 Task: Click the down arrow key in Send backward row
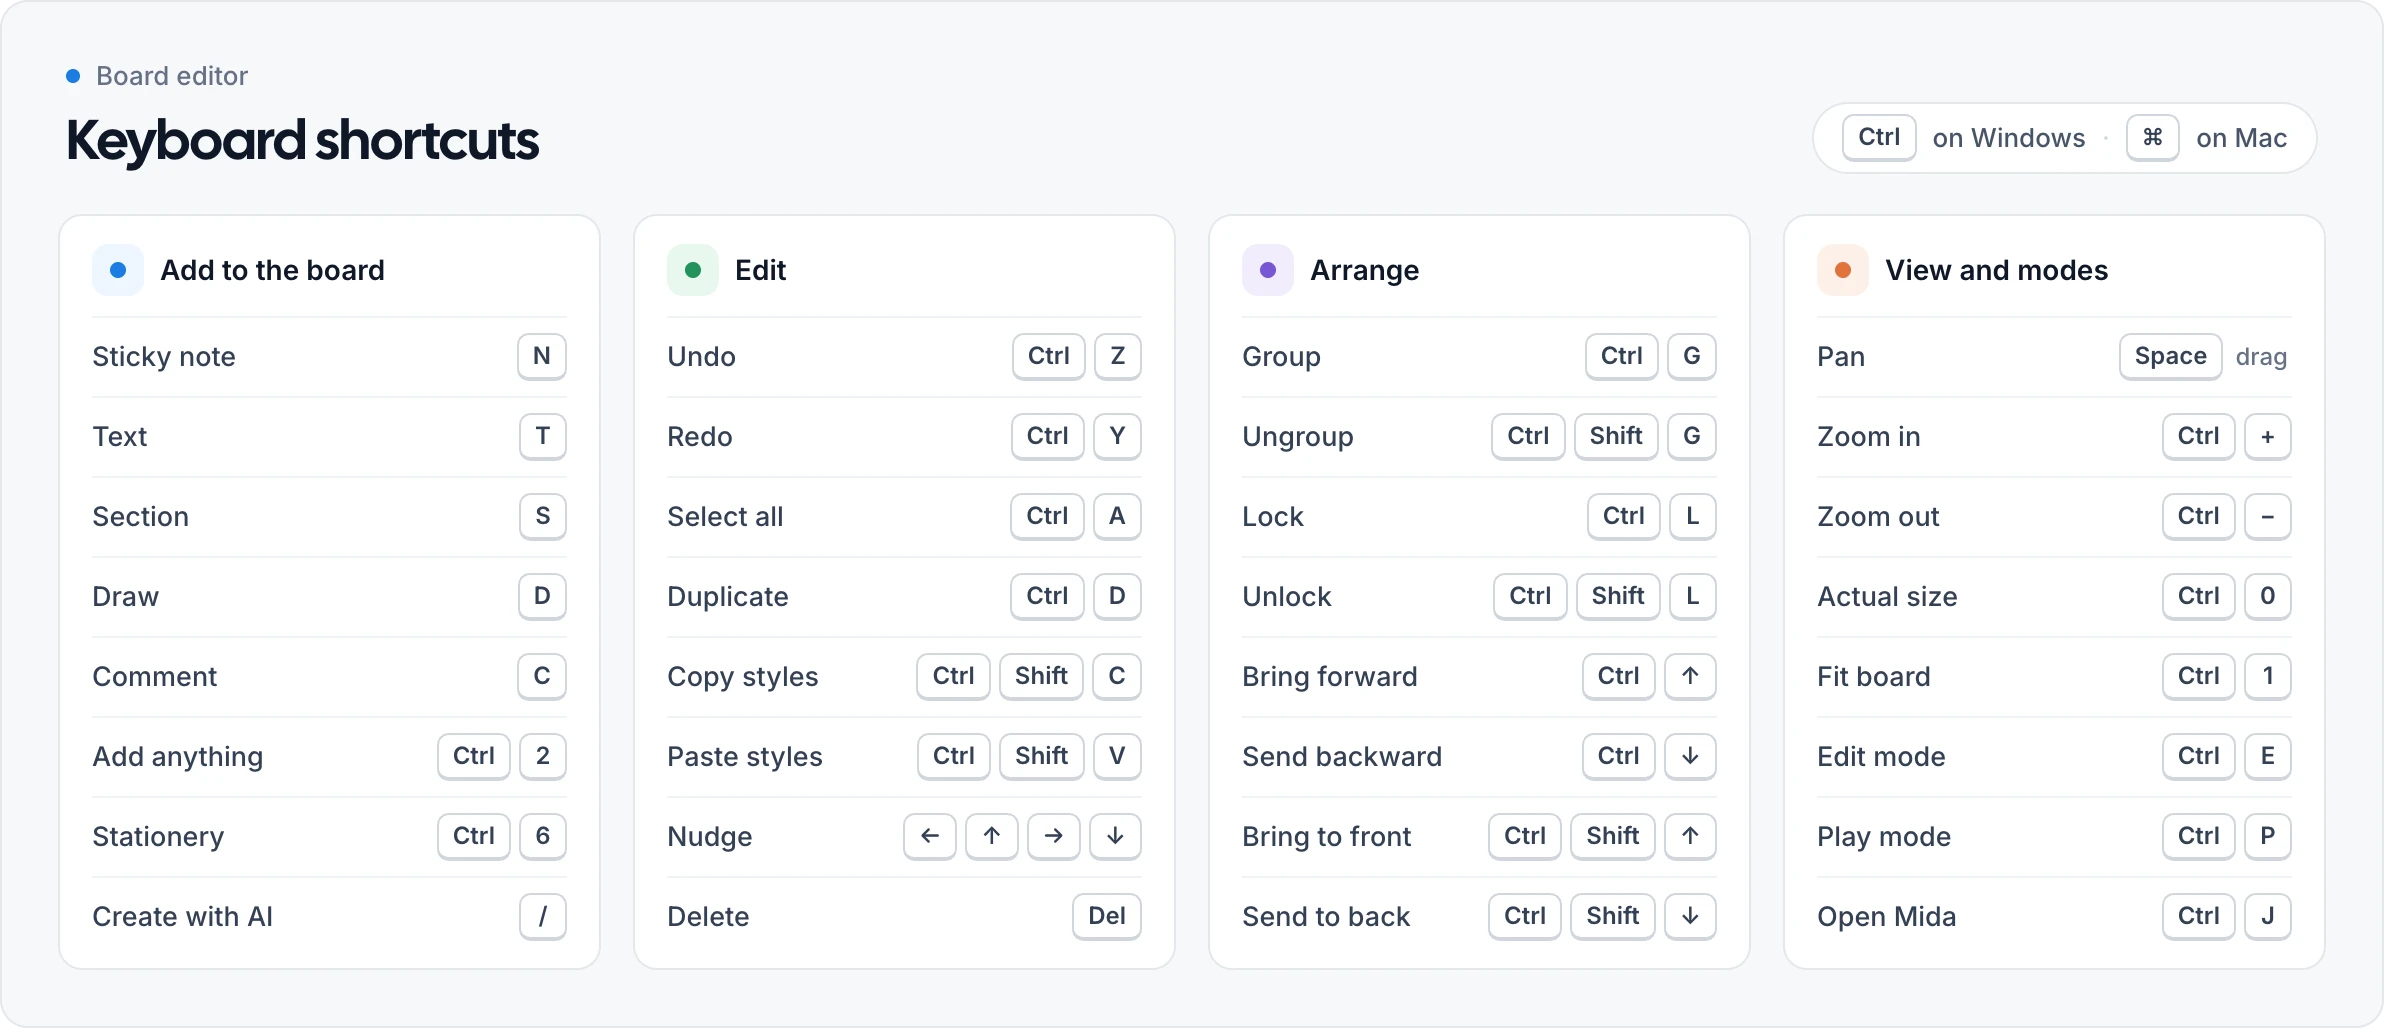tap(1690, 756)
